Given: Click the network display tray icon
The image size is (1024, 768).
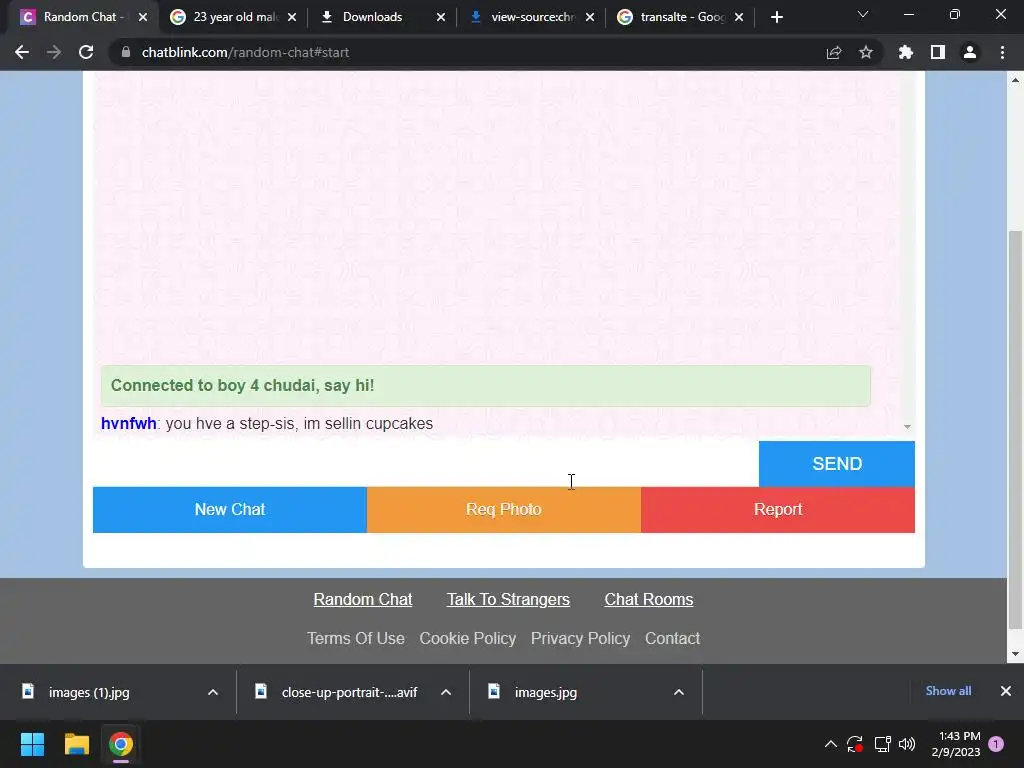Looking at the screenshot, I should pyautogui.click(x=882, y=744).
